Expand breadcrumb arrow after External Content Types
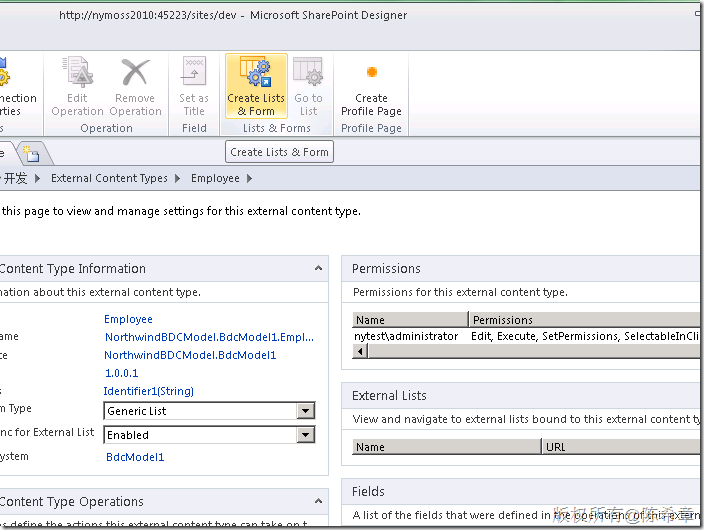The height and width of the screenshot is (530, 704). (x=177, y=178)
